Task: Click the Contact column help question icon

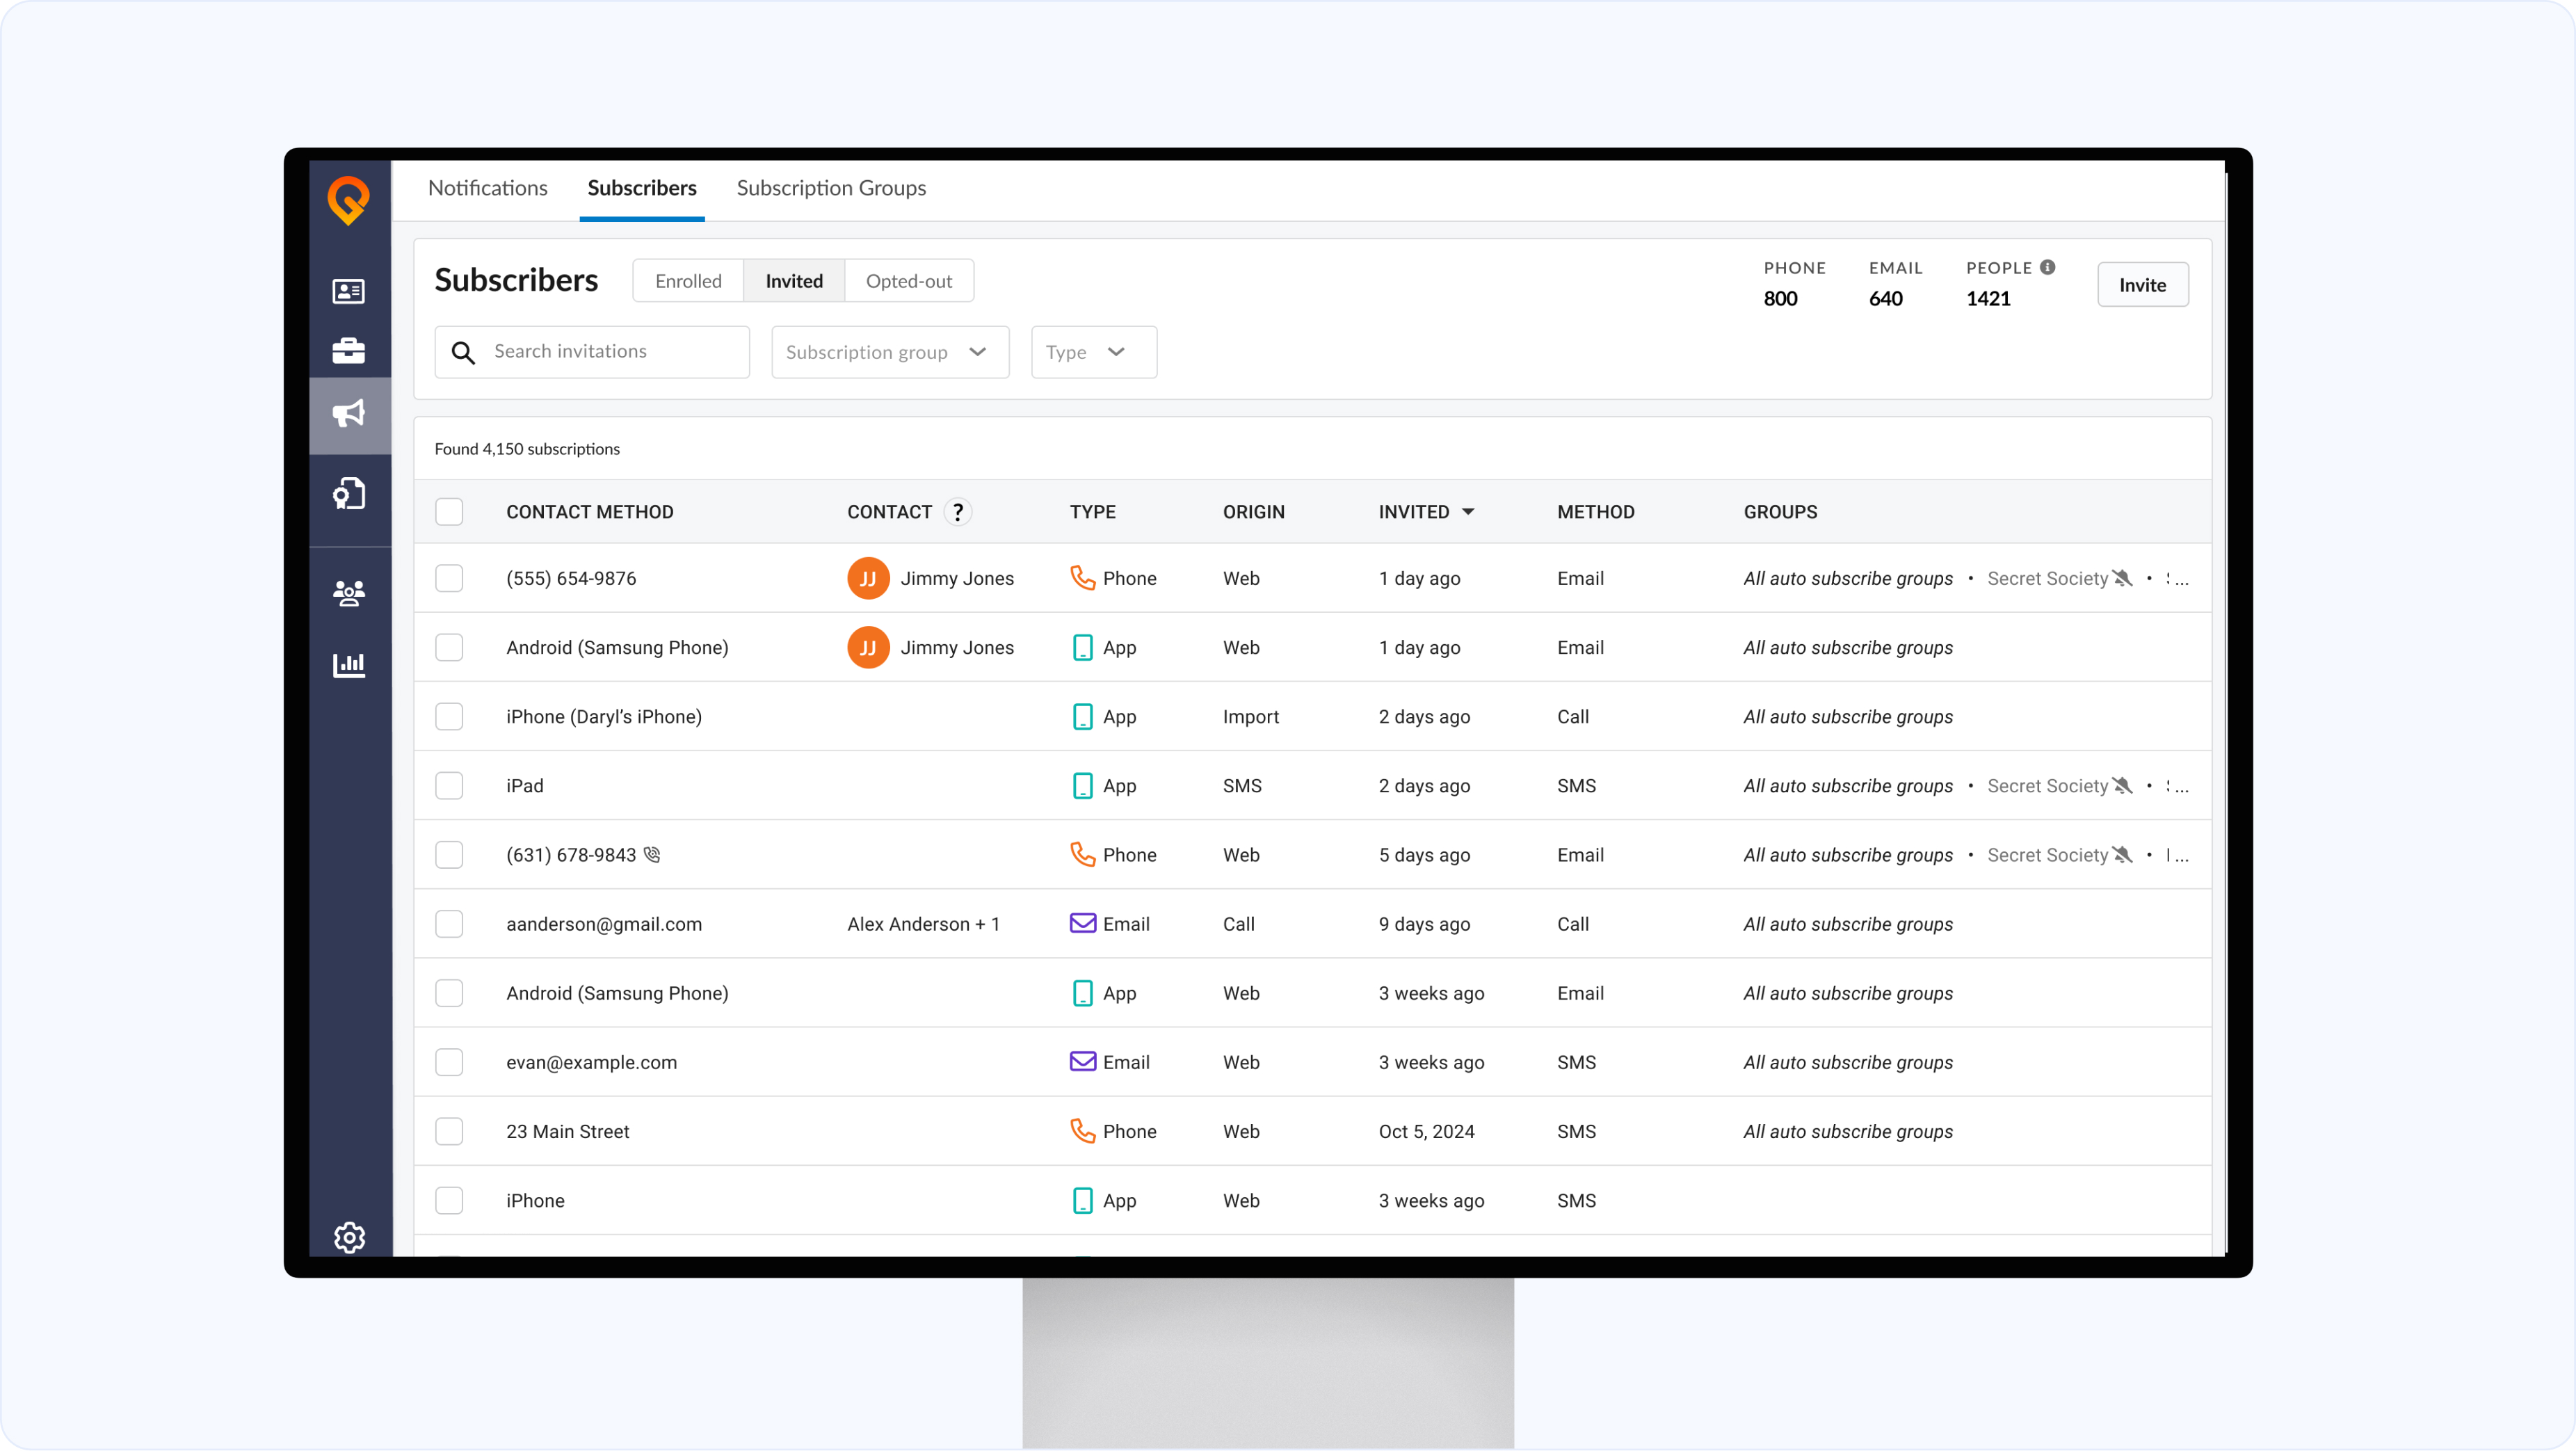Action: (x=957, y=512)
